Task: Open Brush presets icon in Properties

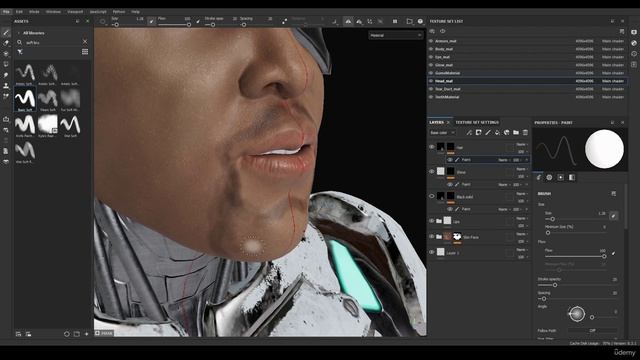Action: (613, 193)
